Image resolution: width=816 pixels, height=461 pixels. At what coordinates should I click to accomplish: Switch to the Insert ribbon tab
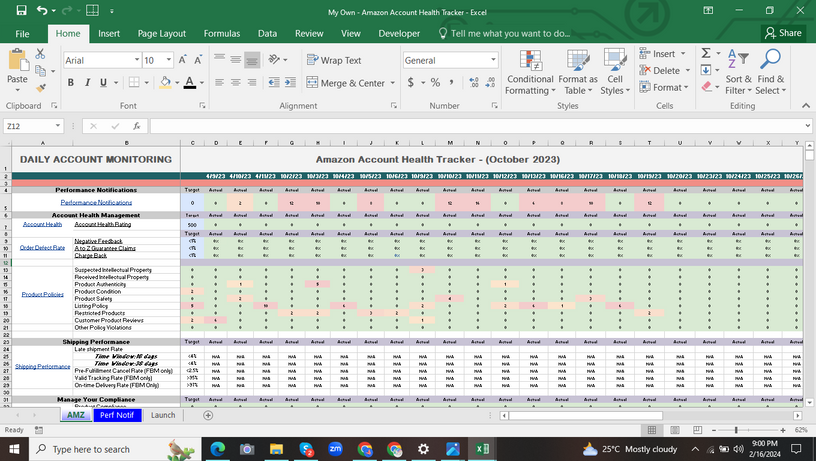click(x=109, y=34)
